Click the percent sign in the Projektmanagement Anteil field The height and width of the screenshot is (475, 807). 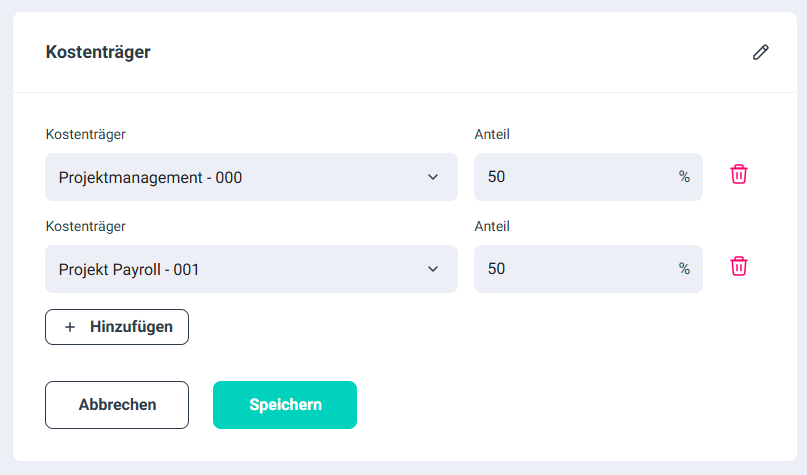684,177
